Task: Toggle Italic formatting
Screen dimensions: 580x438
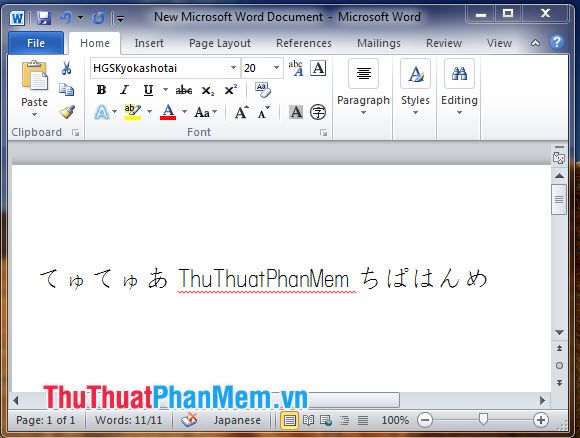Action: [x=125, y=90]
